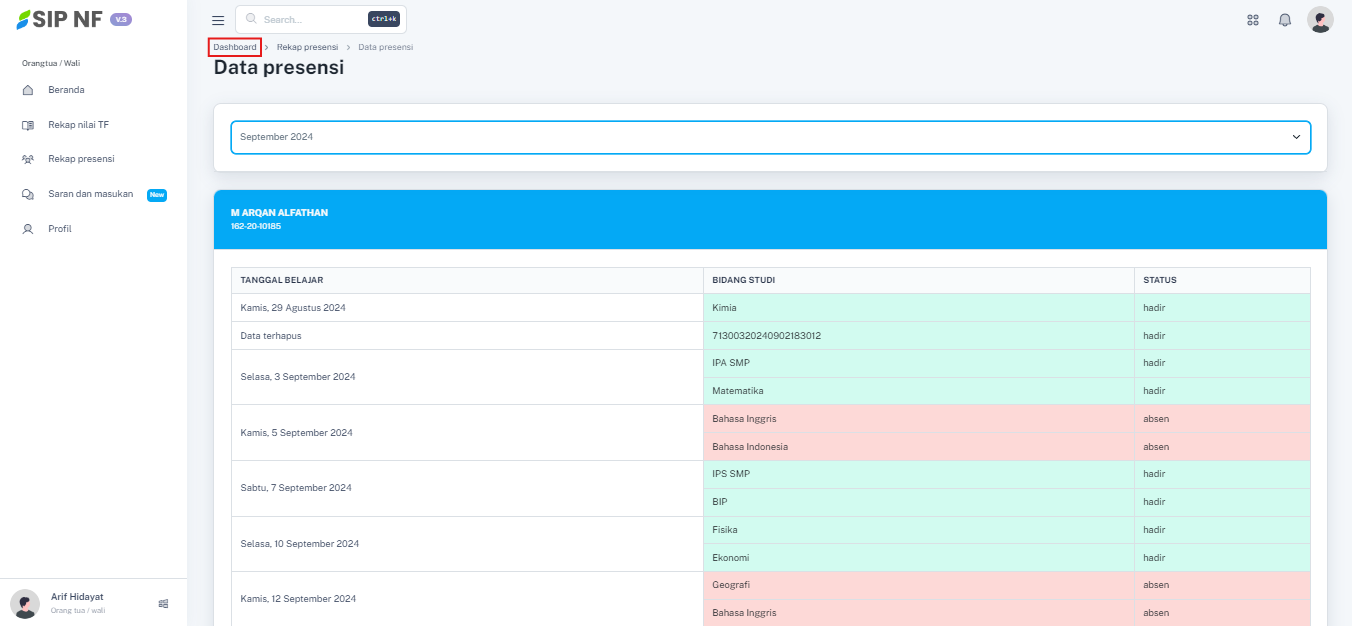Click Rekap presensi breadcrumb link
The image size is (1352, 626).
(x=307, y=47)
